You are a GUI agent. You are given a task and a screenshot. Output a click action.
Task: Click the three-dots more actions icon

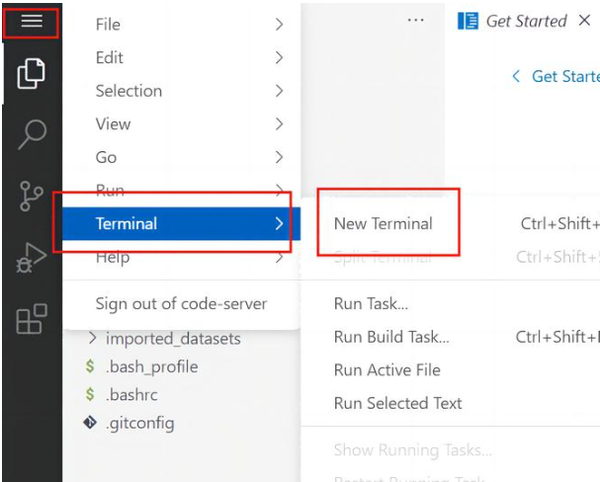[x=416, y=20]
